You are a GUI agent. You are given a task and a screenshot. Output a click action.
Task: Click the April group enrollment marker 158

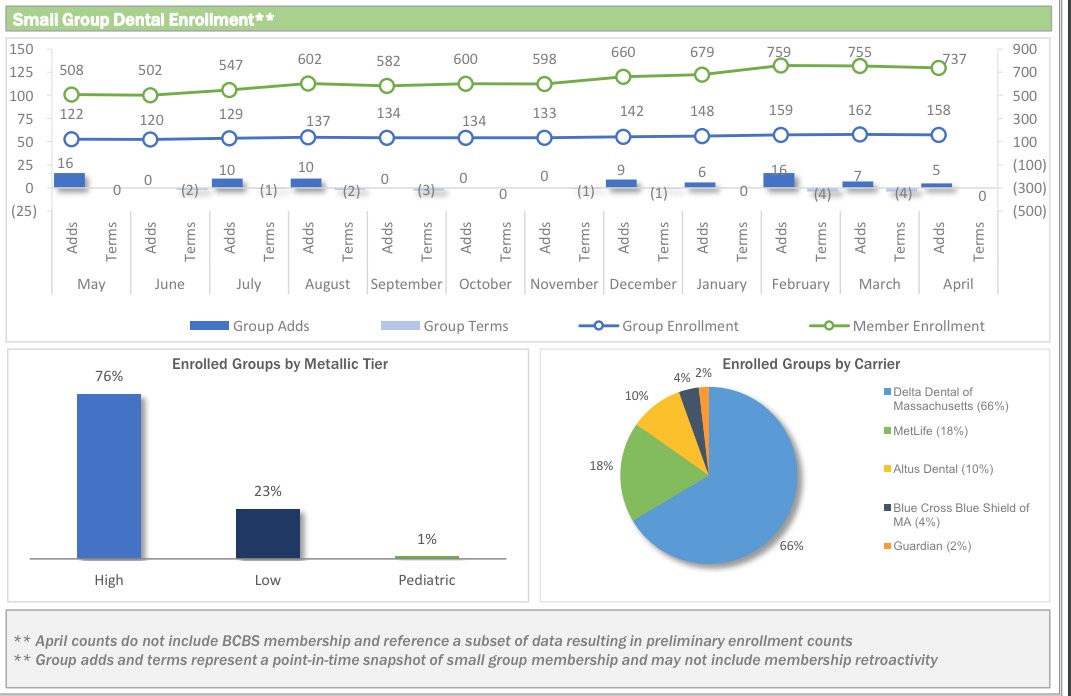coord(938,134)
